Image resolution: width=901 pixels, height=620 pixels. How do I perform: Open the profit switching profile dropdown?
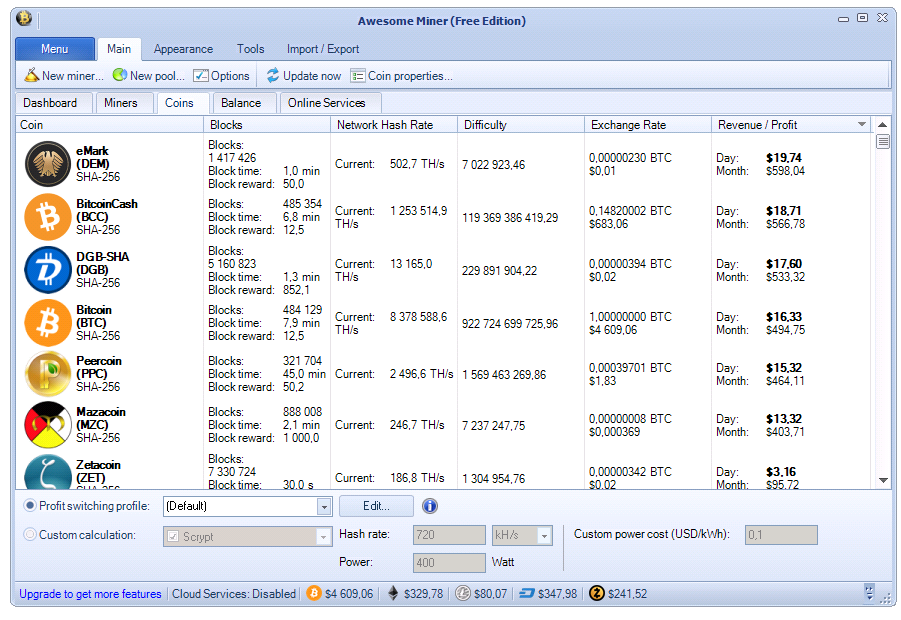324,506
